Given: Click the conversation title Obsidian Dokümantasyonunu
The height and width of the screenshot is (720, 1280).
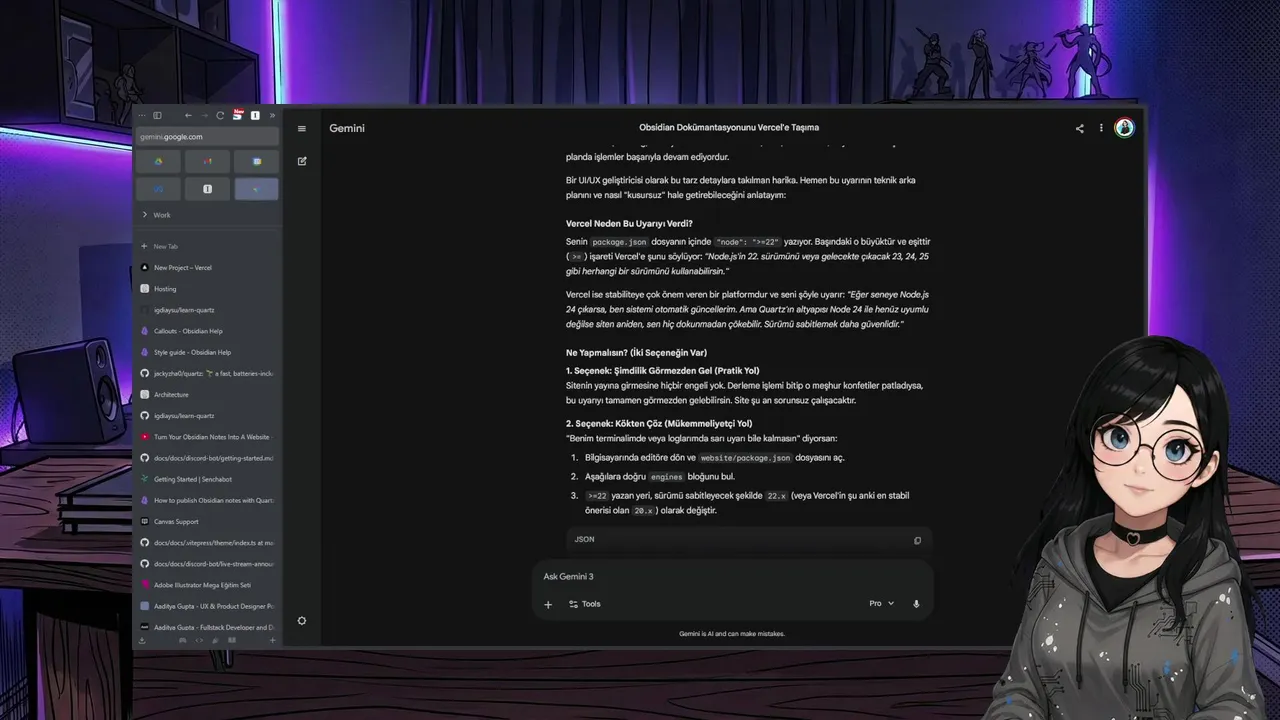Looking at the screenshot, I should coord(729,128).
